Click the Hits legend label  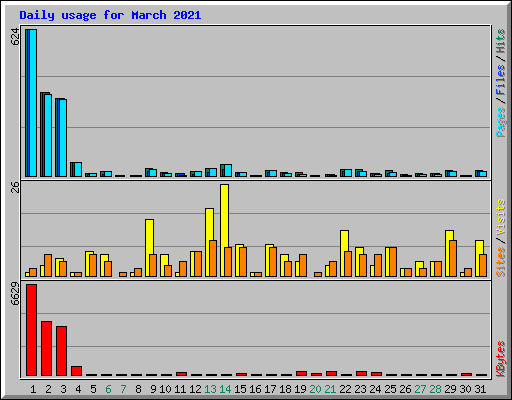(501, 41)
